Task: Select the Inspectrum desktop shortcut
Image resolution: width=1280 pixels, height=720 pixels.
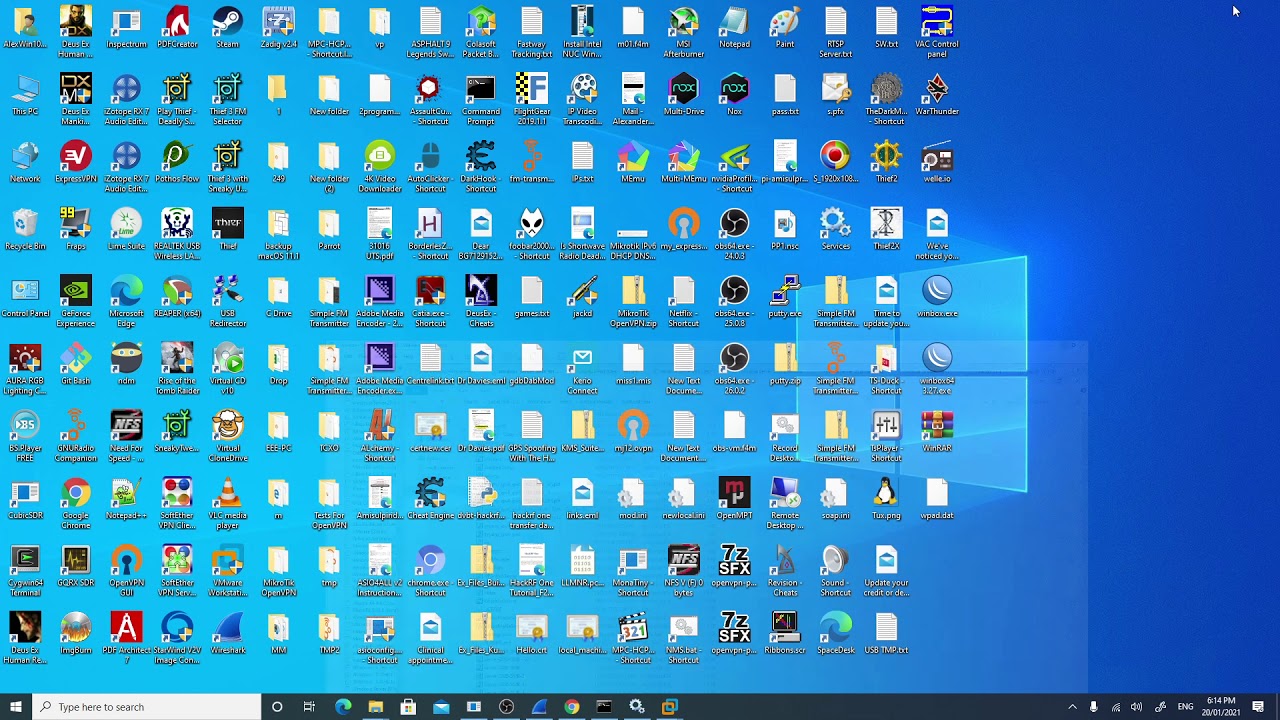Action: [126, 28]
